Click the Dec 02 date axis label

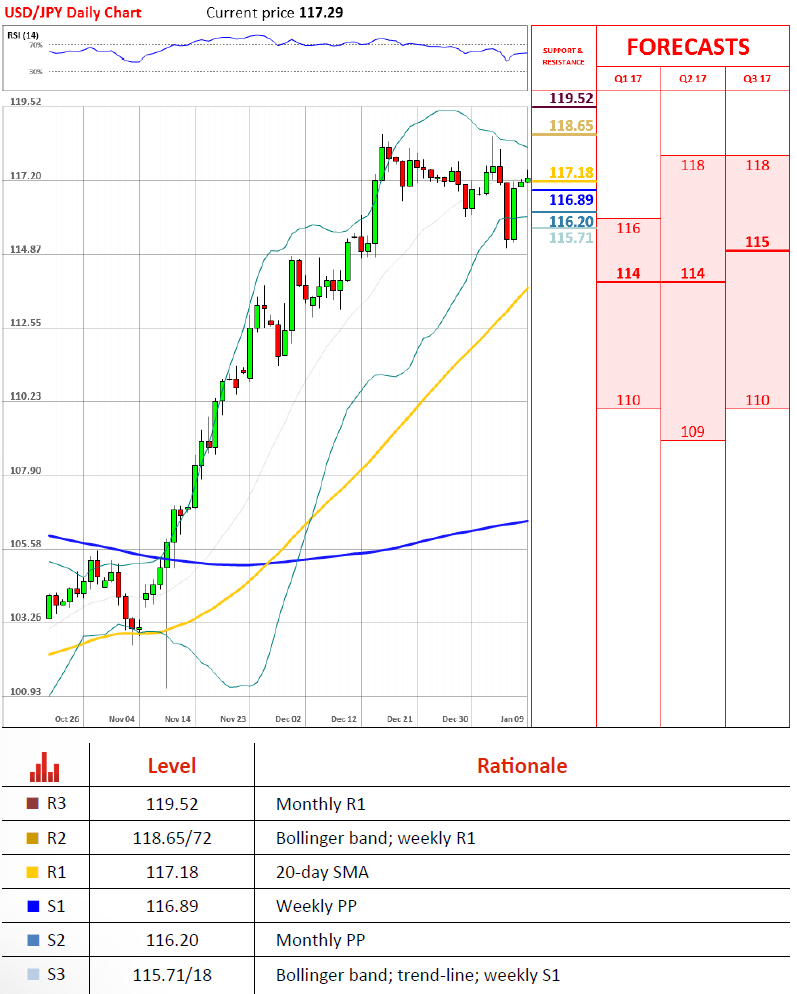click(288, 719)
